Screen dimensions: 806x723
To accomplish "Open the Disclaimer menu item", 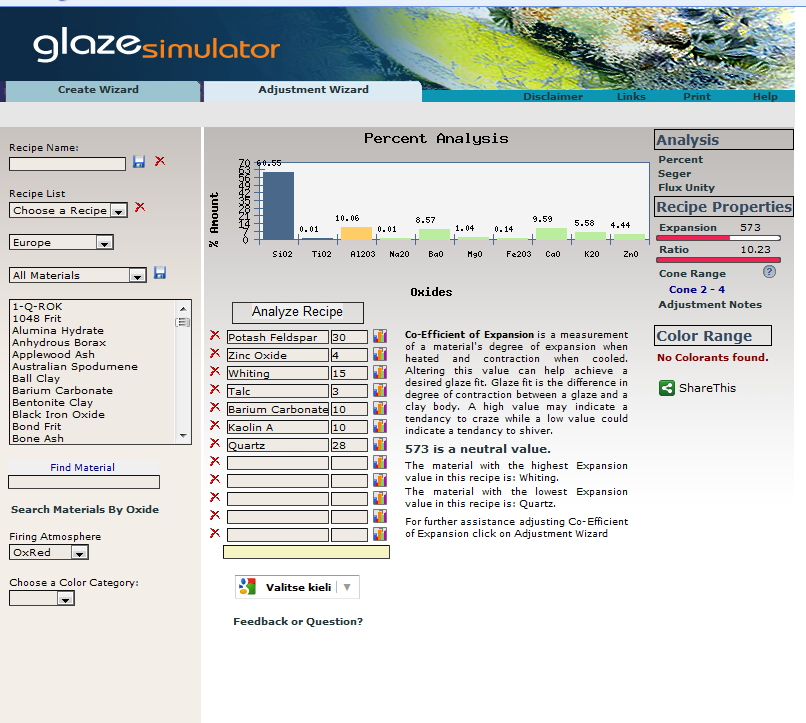I will [x=553, y=96].
